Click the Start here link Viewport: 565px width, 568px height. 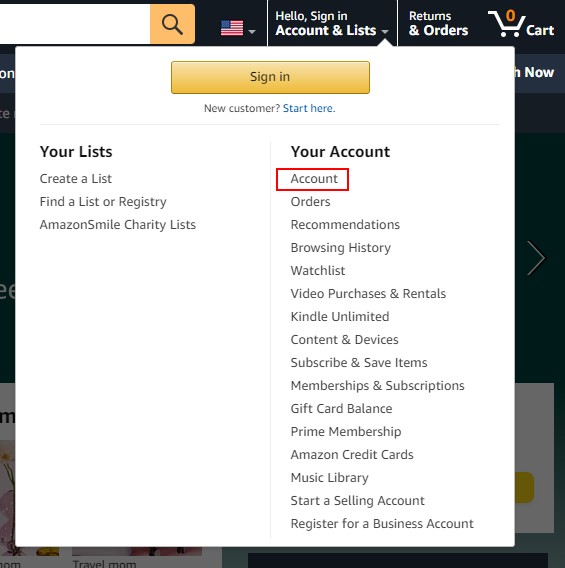pyautogui.click(x=309, y=108)
